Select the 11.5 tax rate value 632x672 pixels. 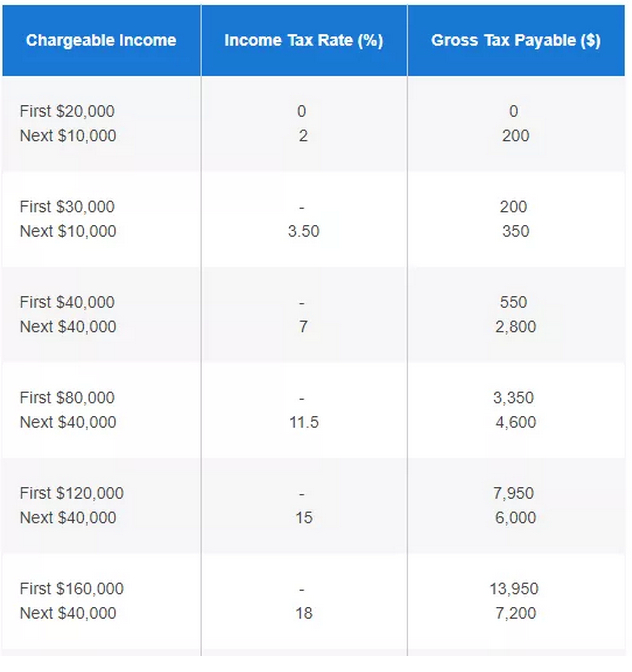pos(303,423)
